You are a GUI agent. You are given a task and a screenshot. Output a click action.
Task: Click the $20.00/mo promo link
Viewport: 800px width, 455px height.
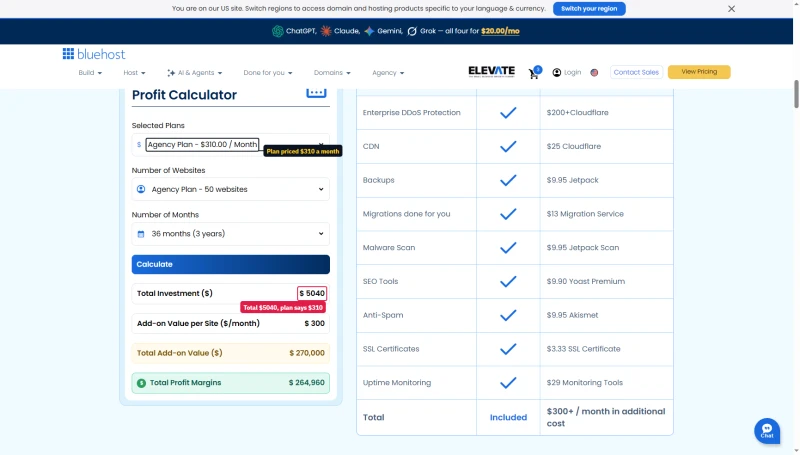pyautogui.click(x=500, y=31)
